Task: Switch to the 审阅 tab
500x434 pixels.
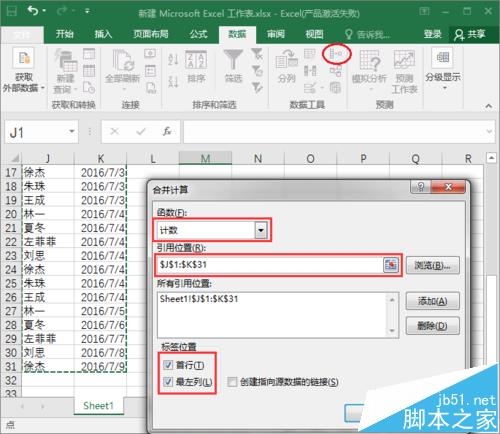Action: pyautogui.click(x=276, y=34)
